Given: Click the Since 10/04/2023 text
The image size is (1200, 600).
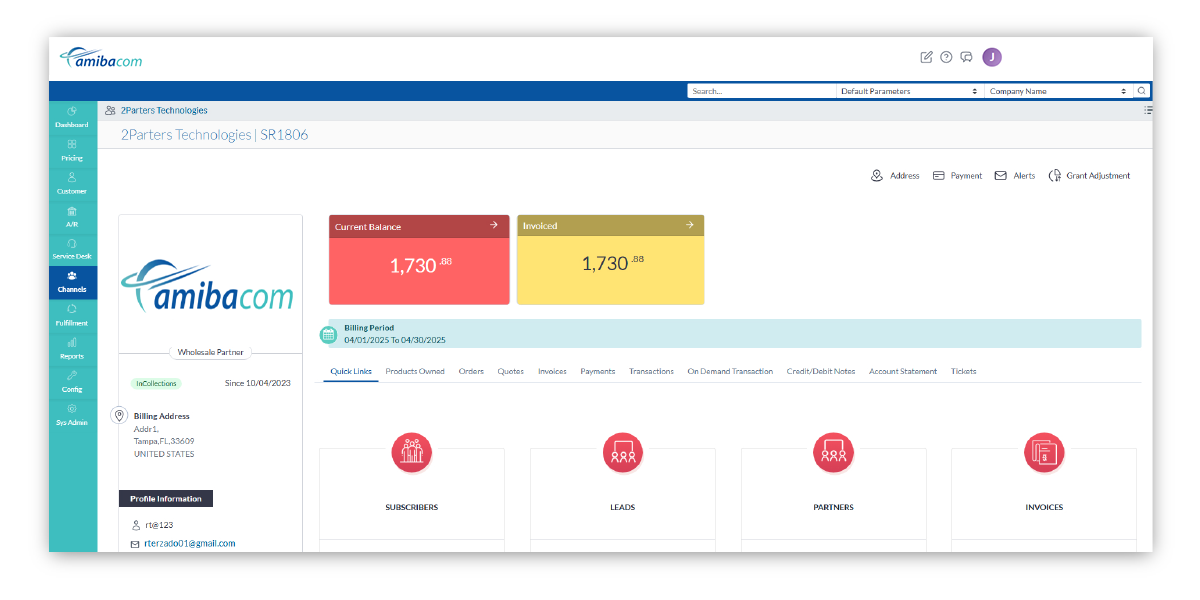Looking at the screenshot, I should click(x=258, y=383).
